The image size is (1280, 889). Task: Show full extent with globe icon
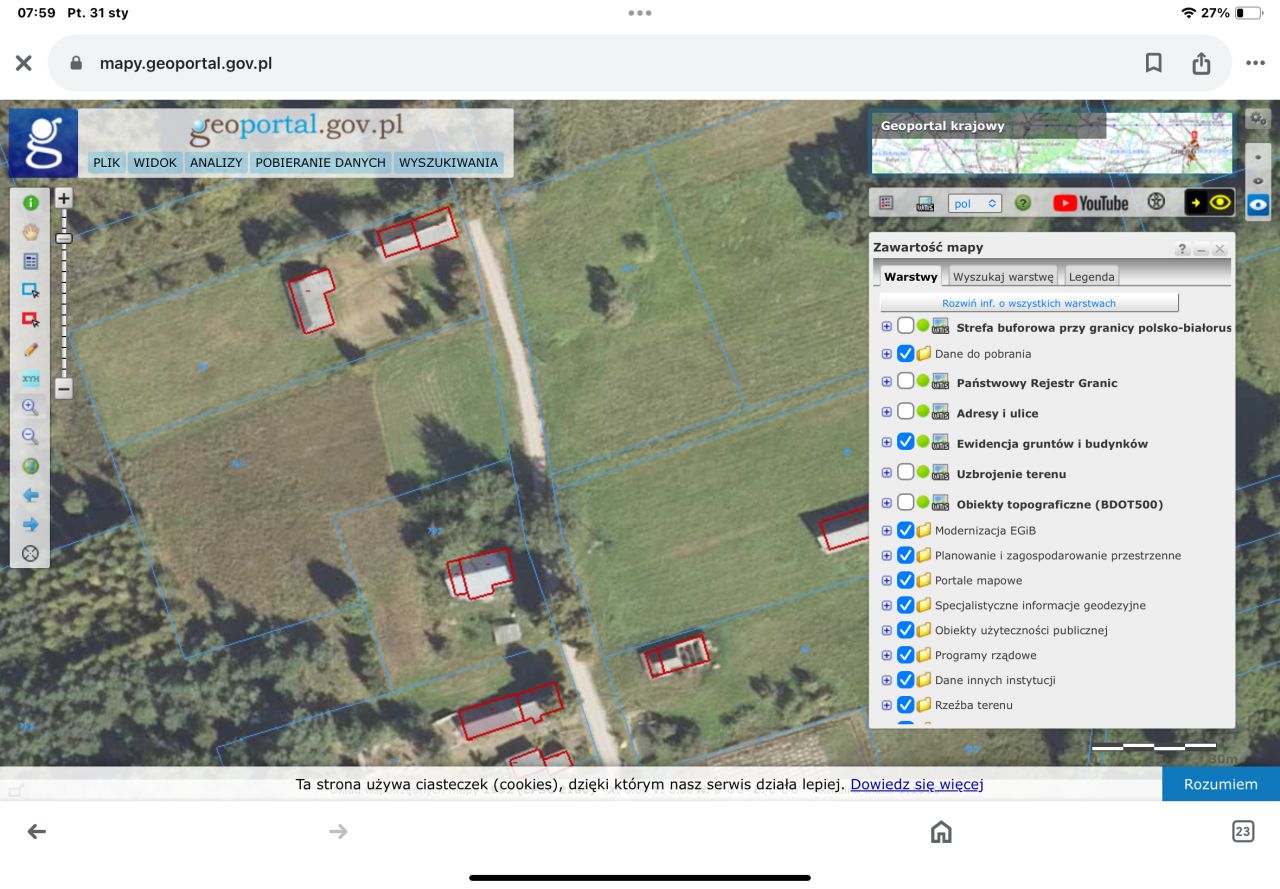point(30,466)
